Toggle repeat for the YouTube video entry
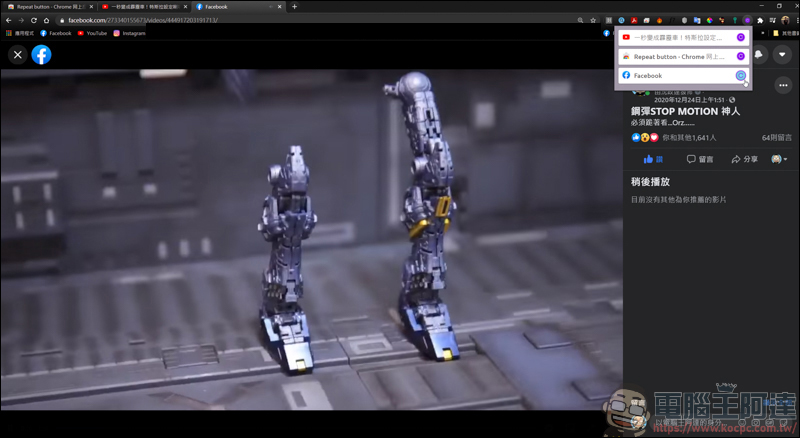The image size is (800, 438). 740,37
